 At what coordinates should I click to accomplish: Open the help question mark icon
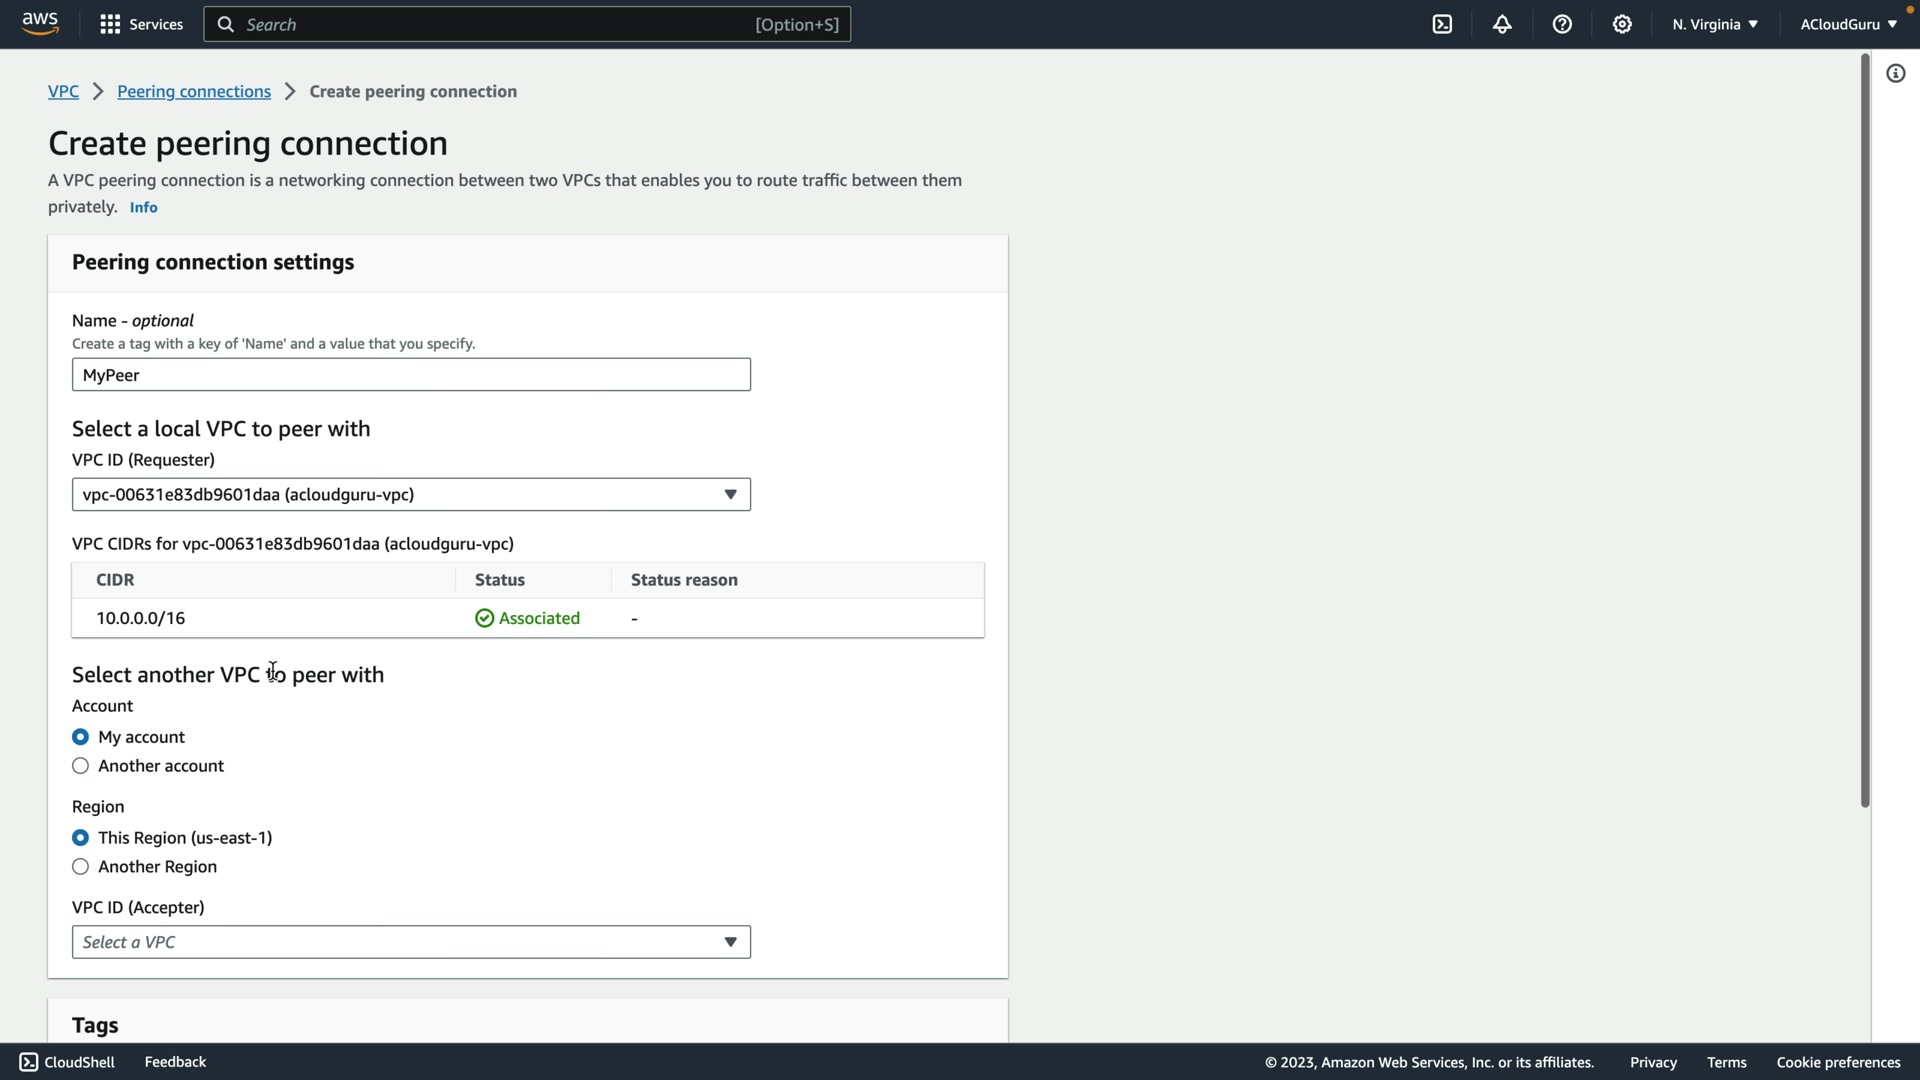point(1562,24)
